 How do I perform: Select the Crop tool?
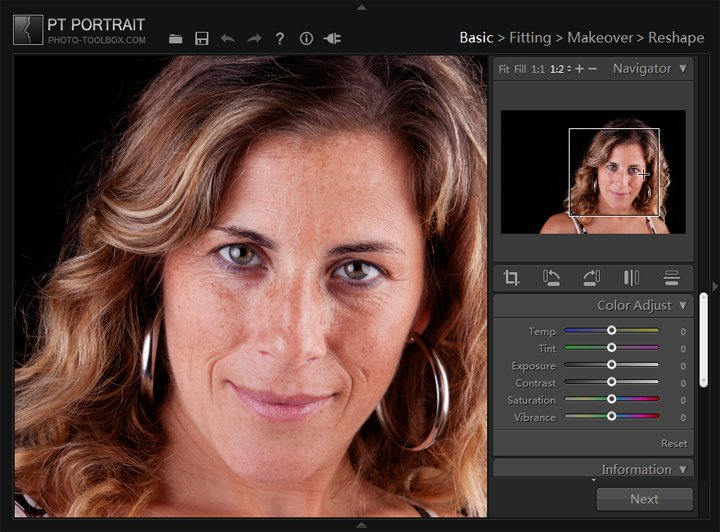(512, 277)
